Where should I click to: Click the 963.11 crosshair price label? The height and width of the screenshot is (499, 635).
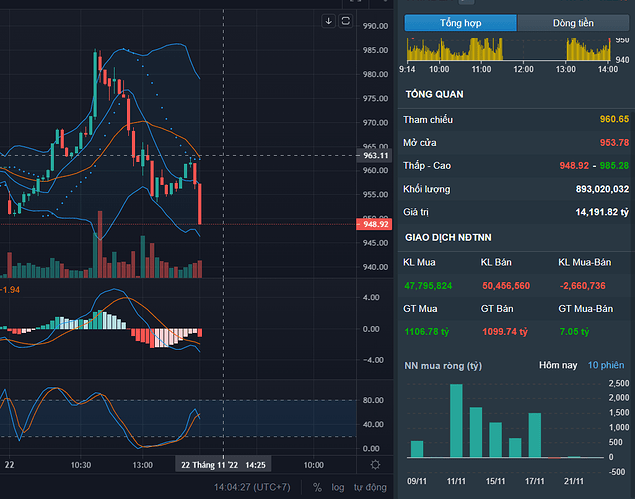376,156
